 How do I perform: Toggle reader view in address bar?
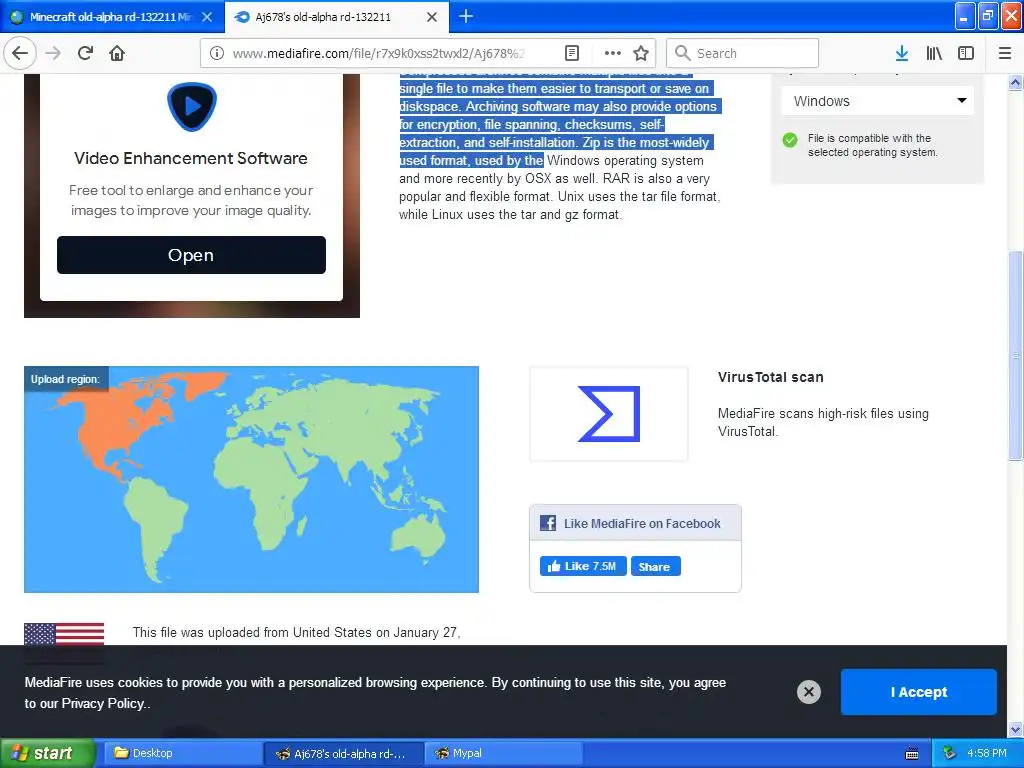(572, 53)
